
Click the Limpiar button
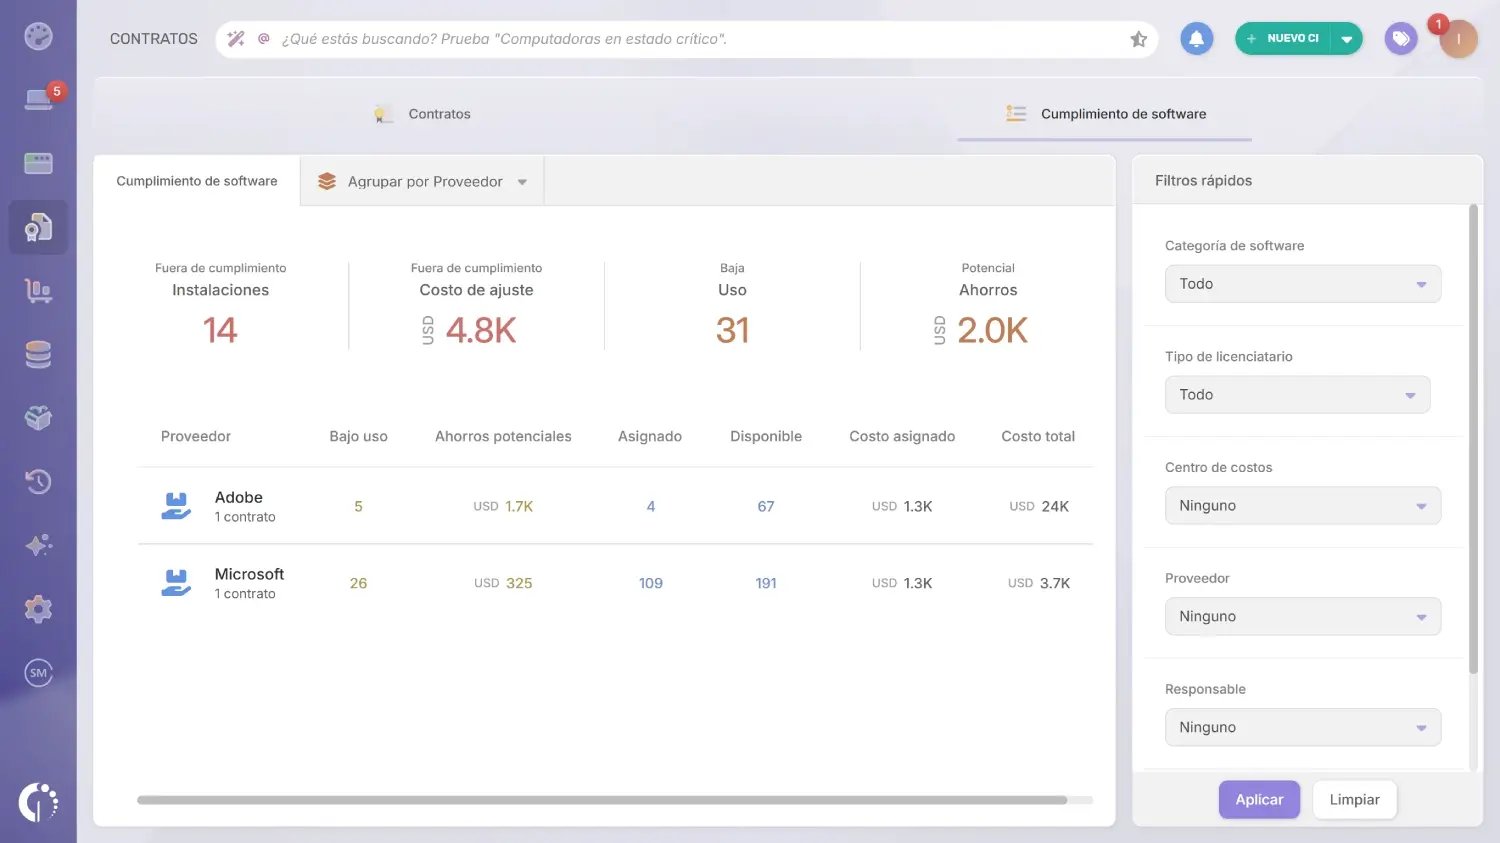(1354, 800)
